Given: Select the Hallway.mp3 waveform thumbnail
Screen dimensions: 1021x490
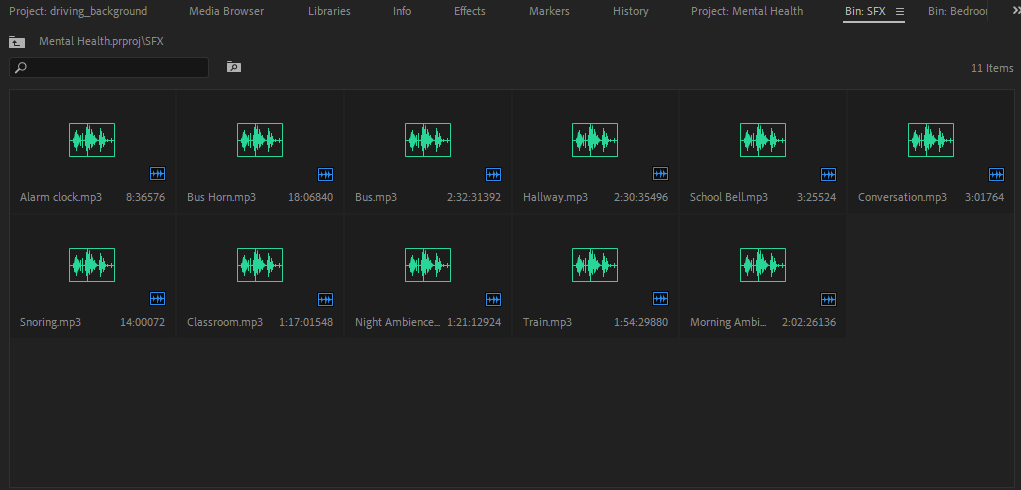Looking at the screenshot, I should click(595, 140).
